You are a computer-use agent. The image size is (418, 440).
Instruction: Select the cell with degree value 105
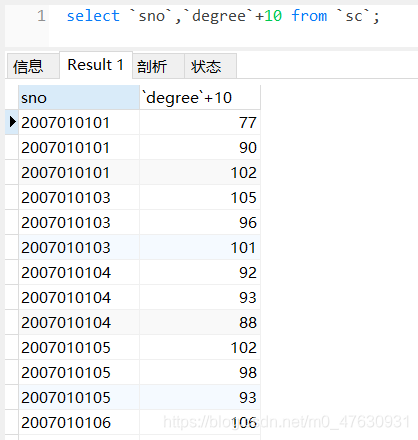[200, 197]
